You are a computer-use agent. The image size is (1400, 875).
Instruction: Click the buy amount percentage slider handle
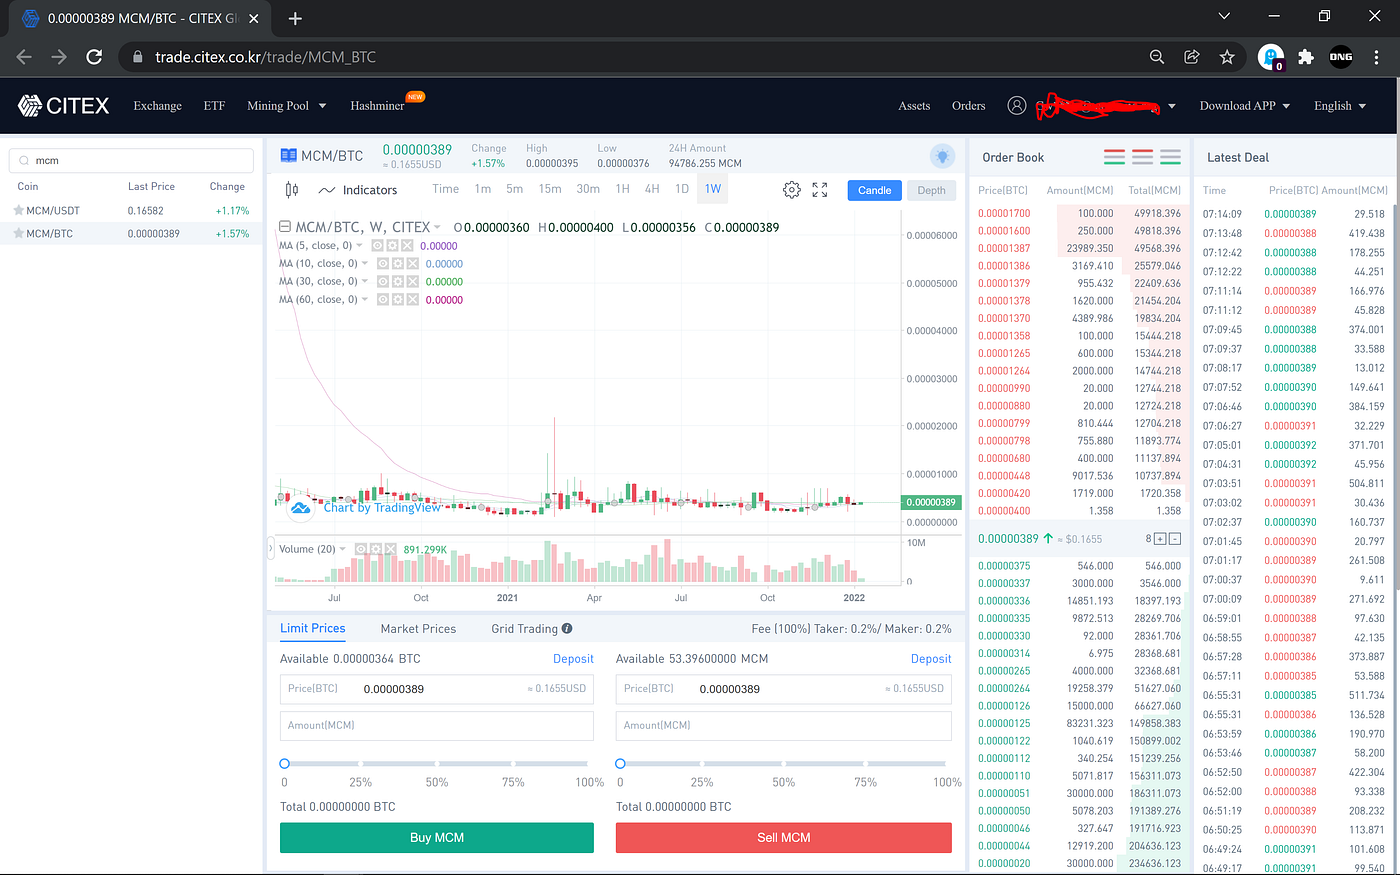click(284, 764)
